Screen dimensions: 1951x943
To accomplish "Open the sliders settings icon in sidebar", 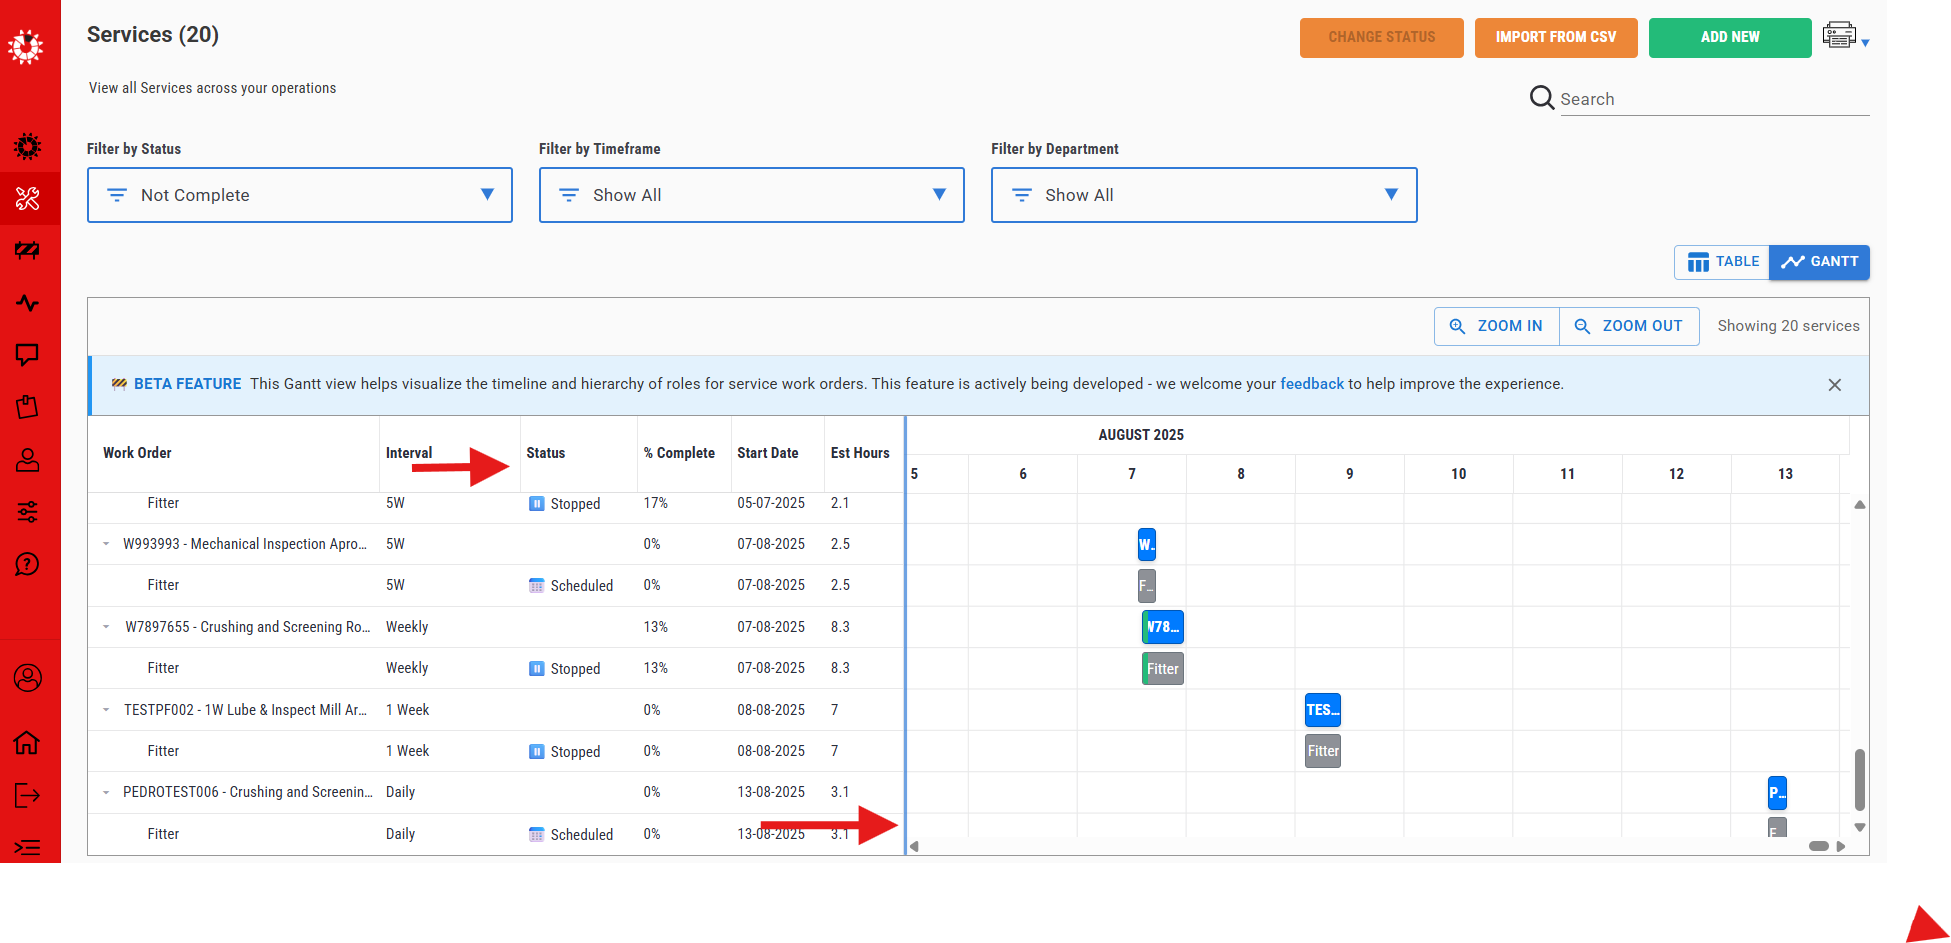I will 28,512.
